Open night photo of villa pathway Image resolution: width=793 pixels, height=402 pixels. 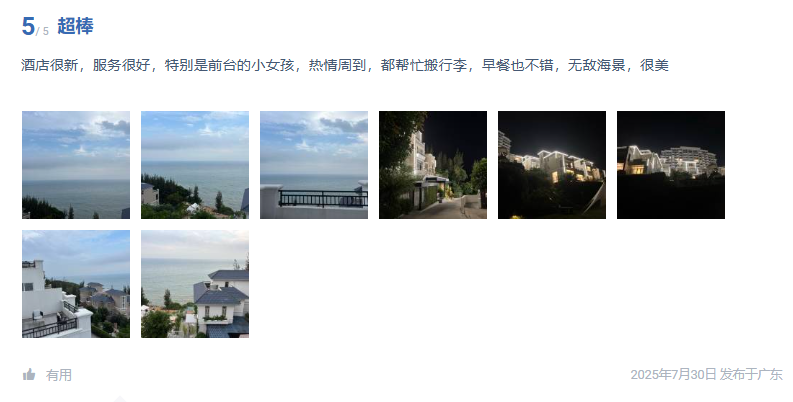(x=433, y=165)
